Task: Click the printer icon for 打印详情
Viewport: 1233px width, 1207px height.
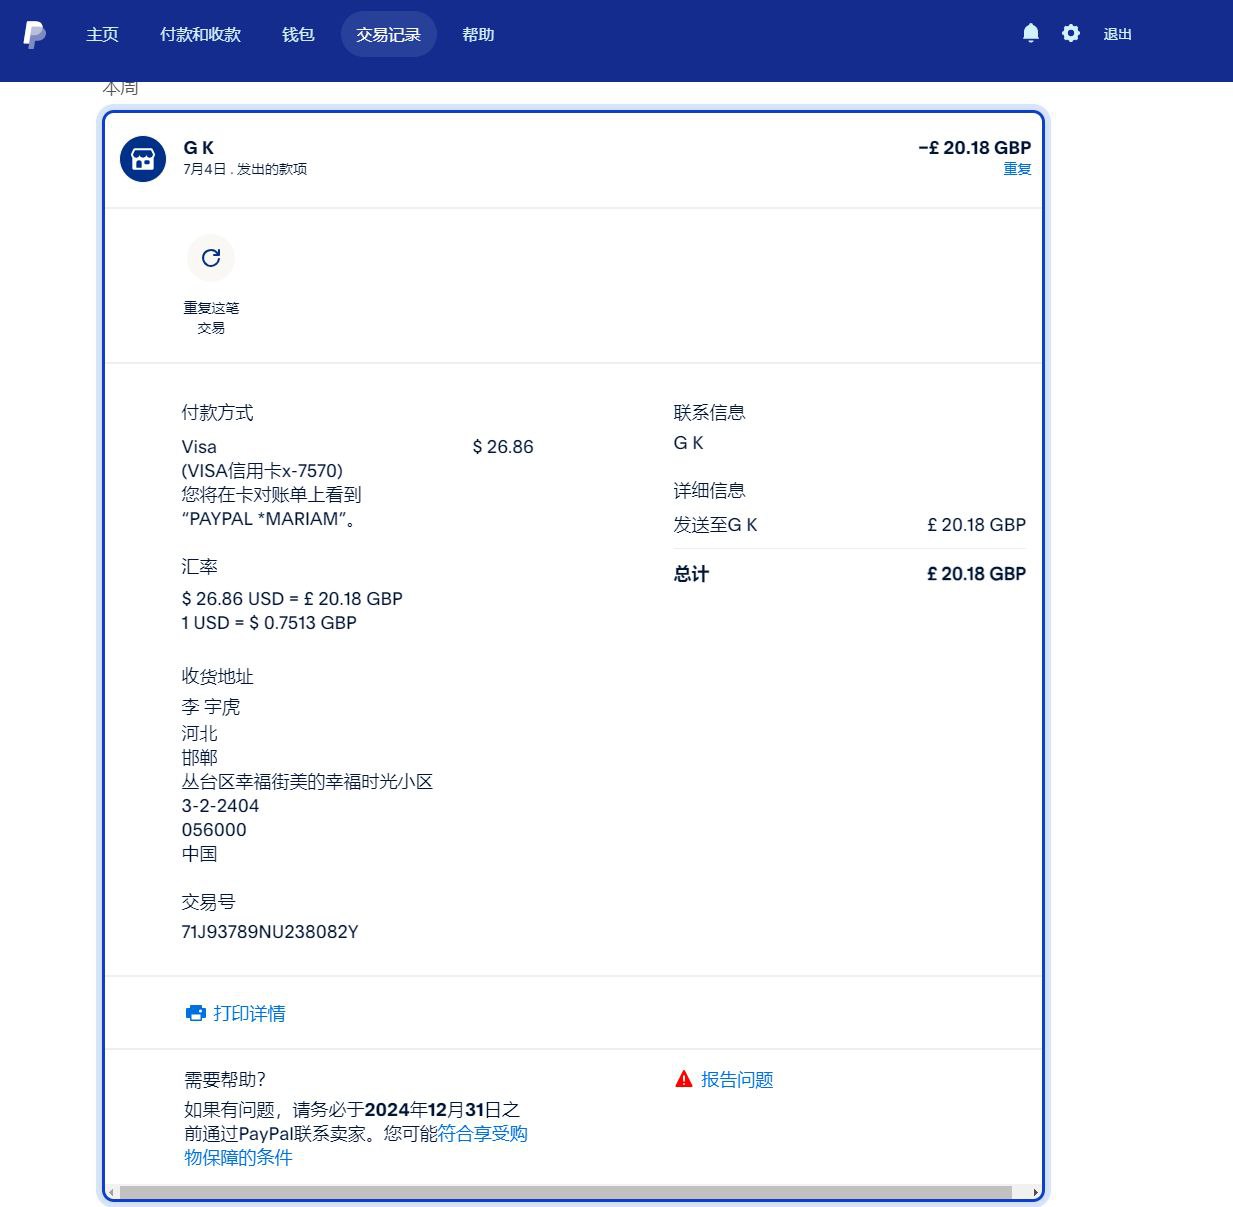Action: [195, 1013]
